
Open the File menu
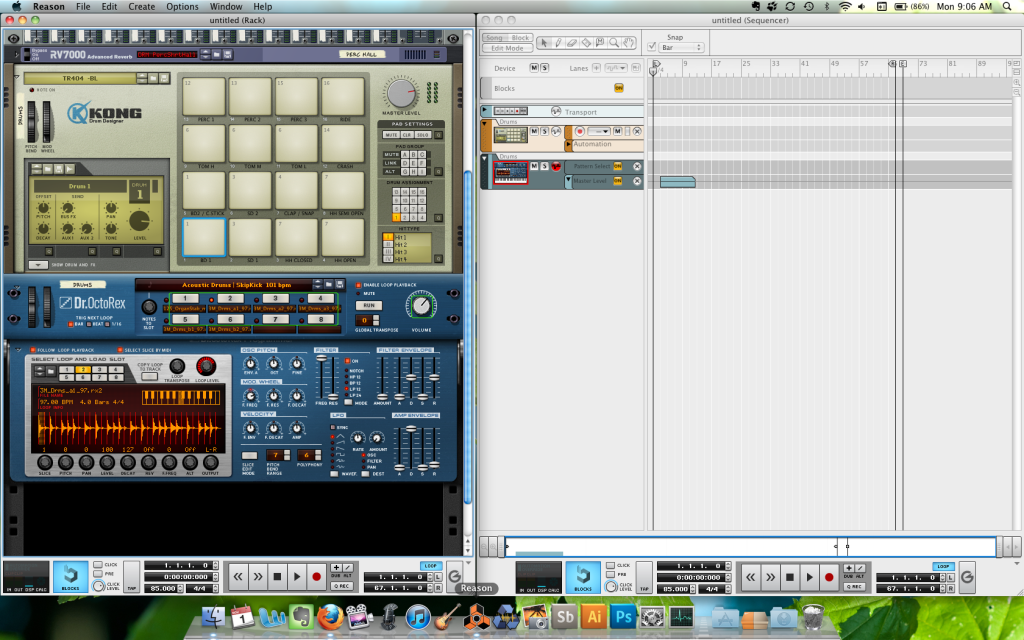[x=83, y=7]
